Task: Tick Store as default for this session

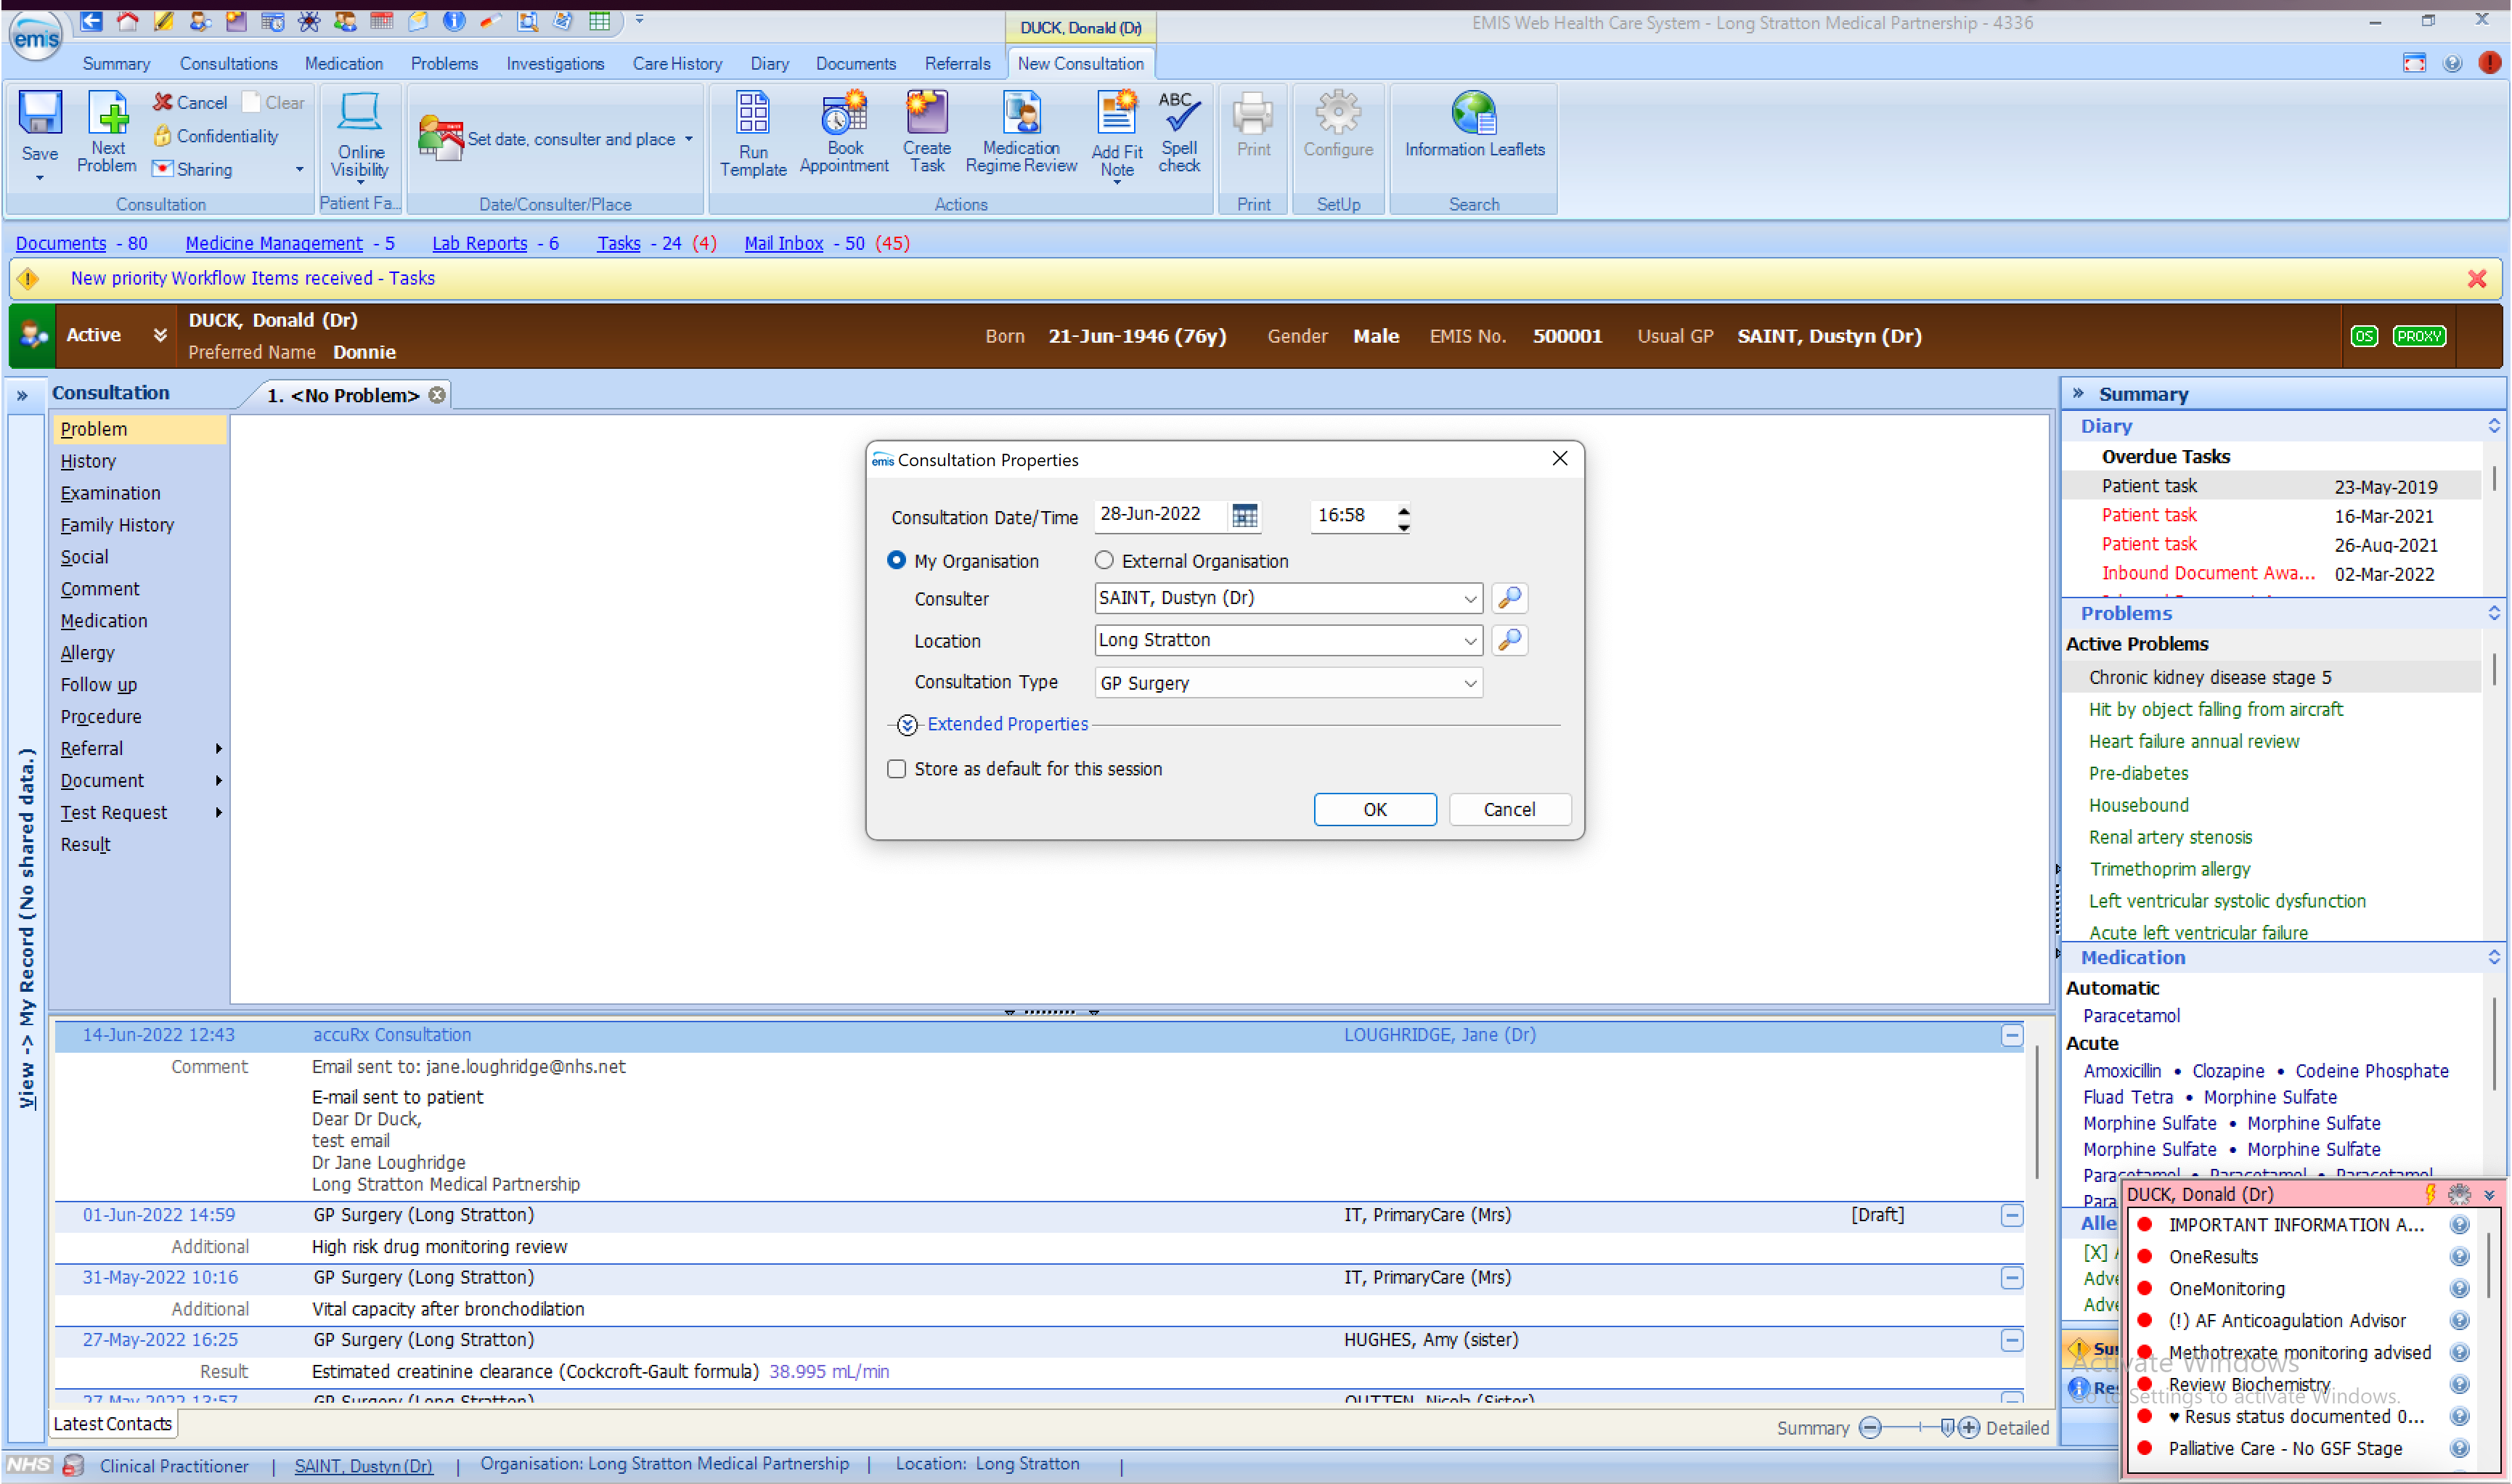Action: [x=896, y=768]
